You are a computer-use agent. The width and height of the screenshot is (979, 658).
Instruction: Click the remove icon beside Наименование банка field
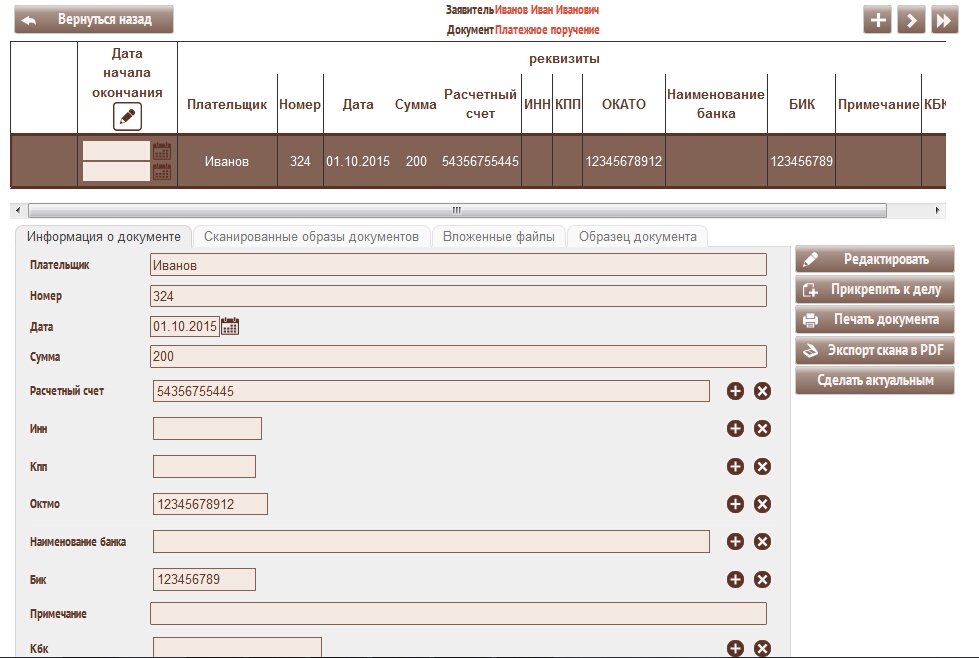tap(762, 542)
